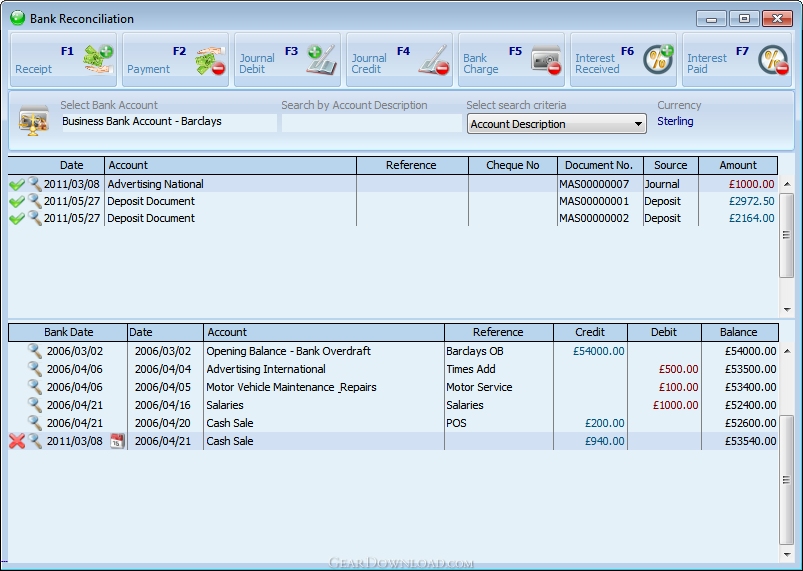Open calendar icon on 2011/03/08 bank date
Image resolution: width=803 pixels, height=571 pixels.
pos(117,441)
